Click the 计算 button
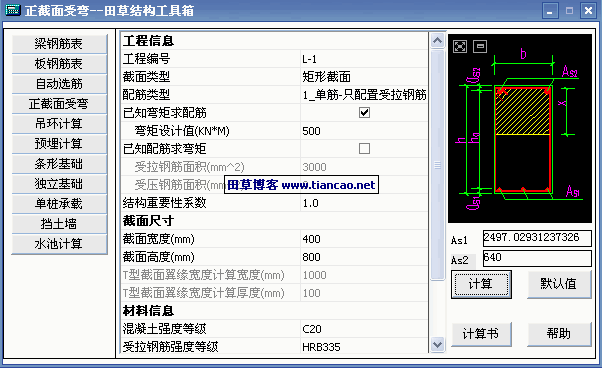 click(x=481, y=284)
